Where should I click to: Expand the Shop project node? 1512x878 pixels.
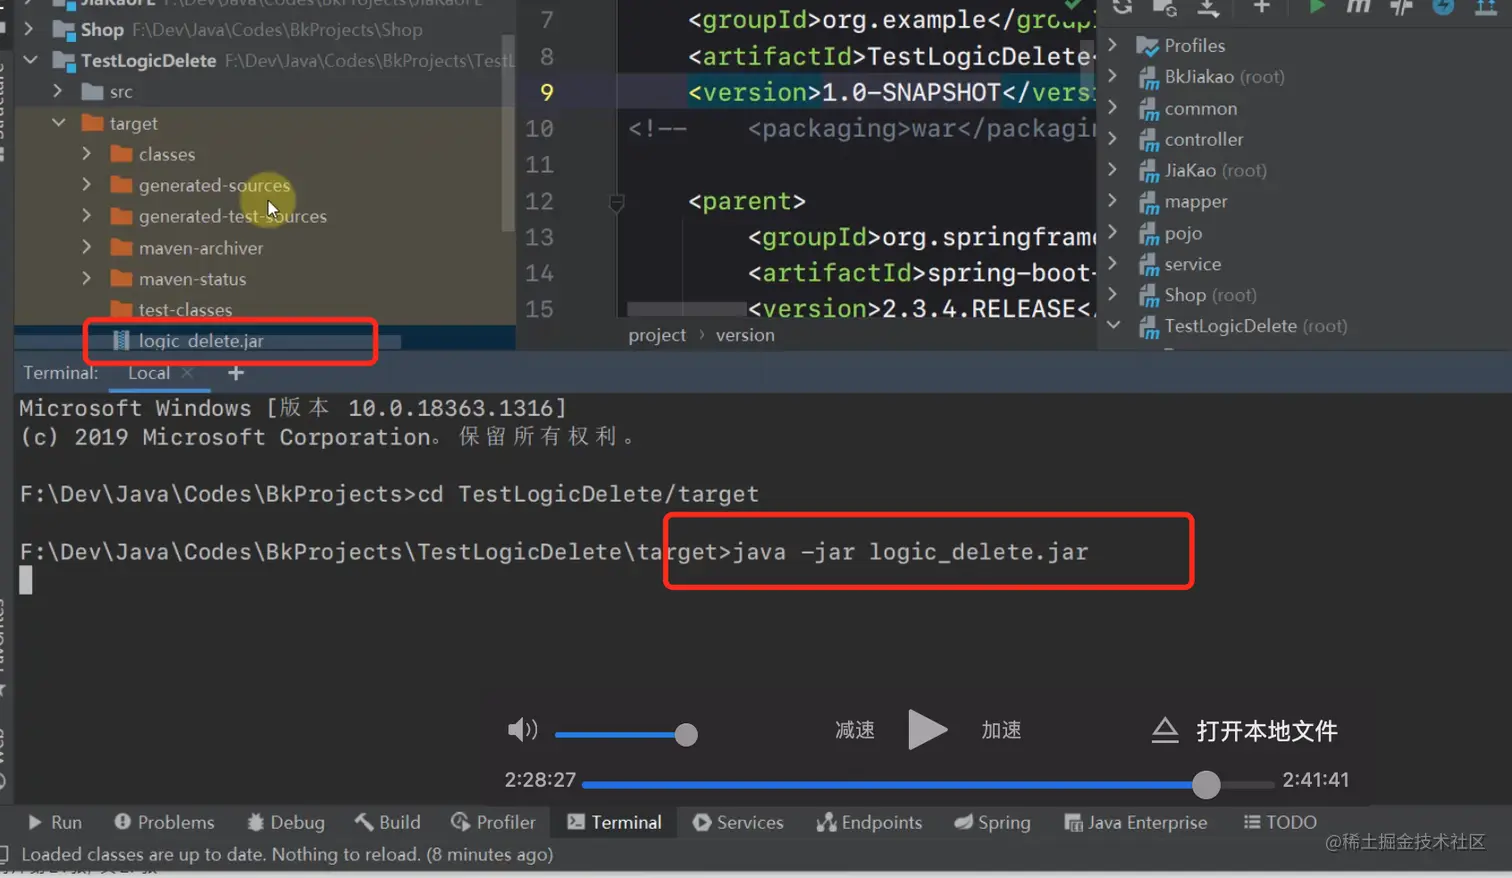point(29,29)
